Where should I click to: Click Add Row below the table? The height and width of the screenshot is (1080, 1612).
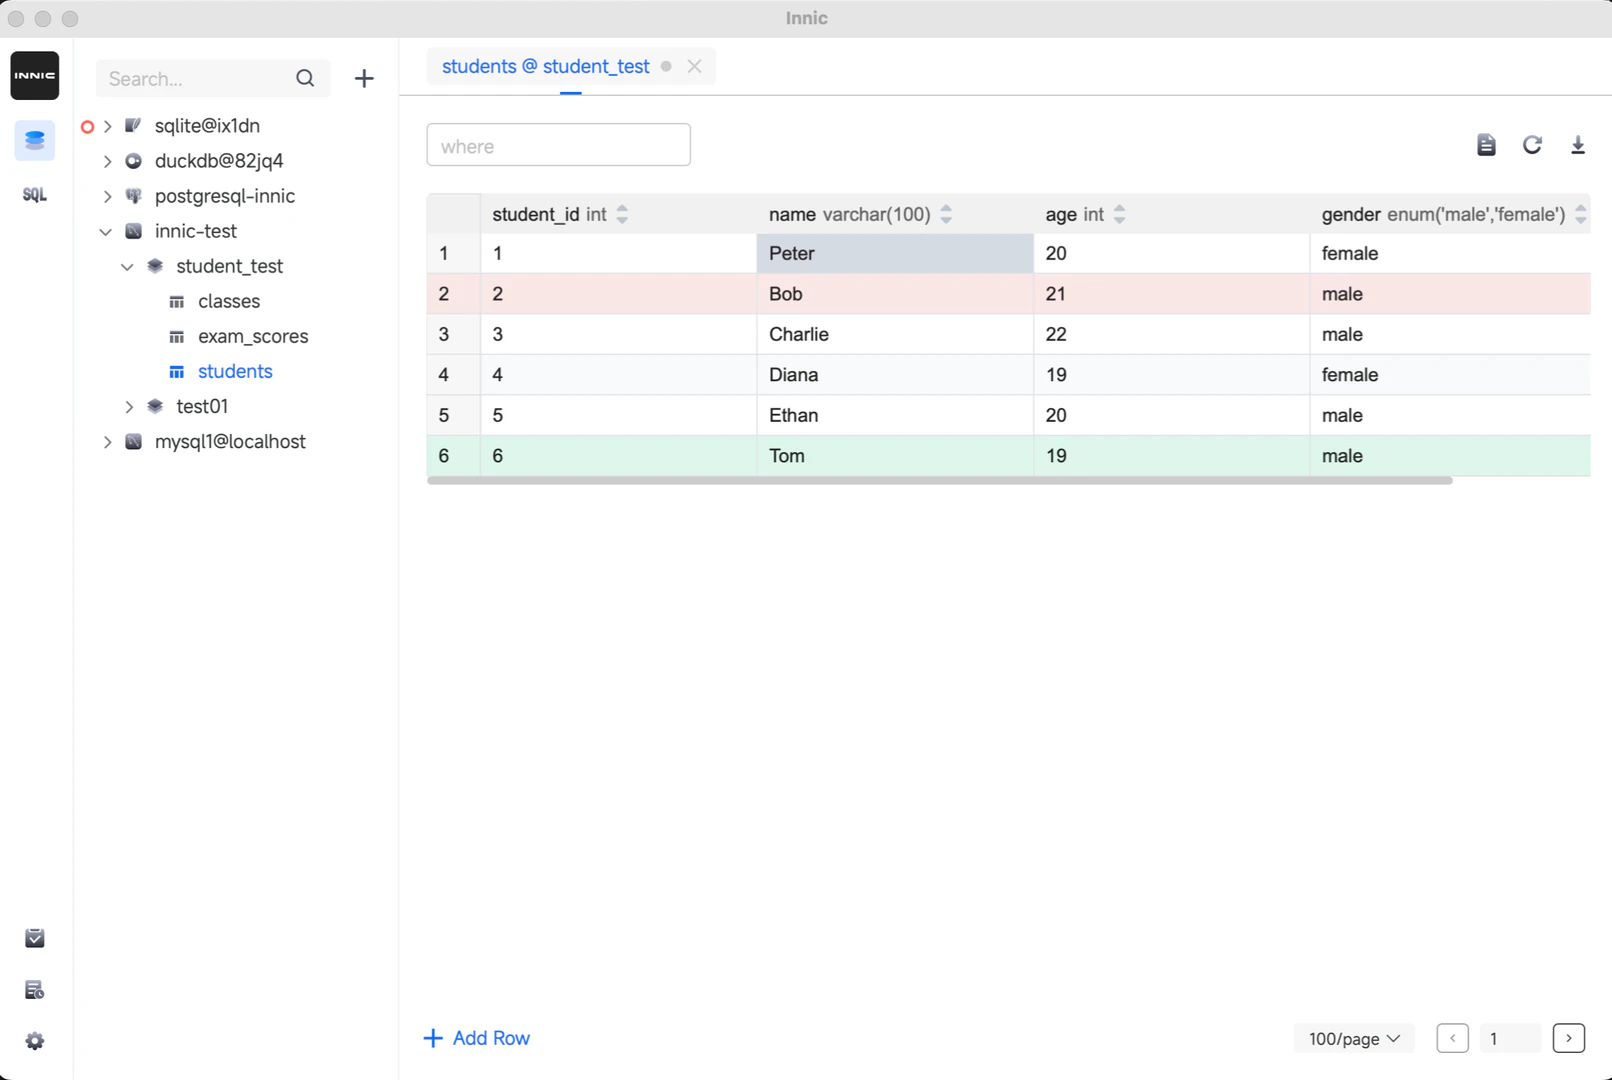pos(477,1038)
